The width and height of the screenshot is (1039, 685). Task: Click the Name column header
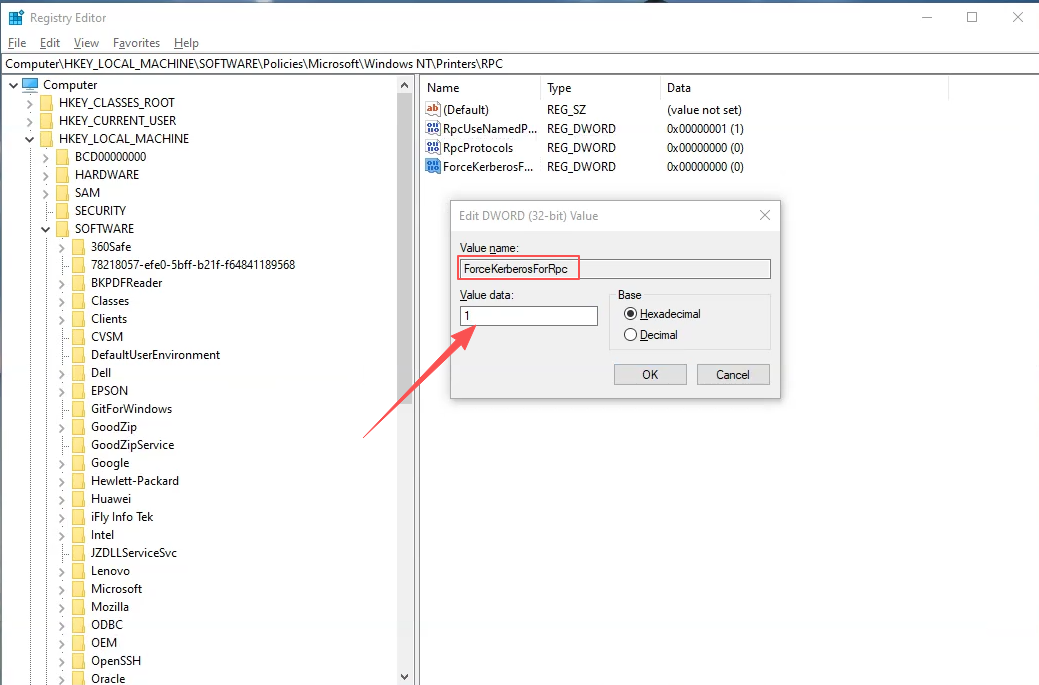pyautogui.click(x=481, y=87)
